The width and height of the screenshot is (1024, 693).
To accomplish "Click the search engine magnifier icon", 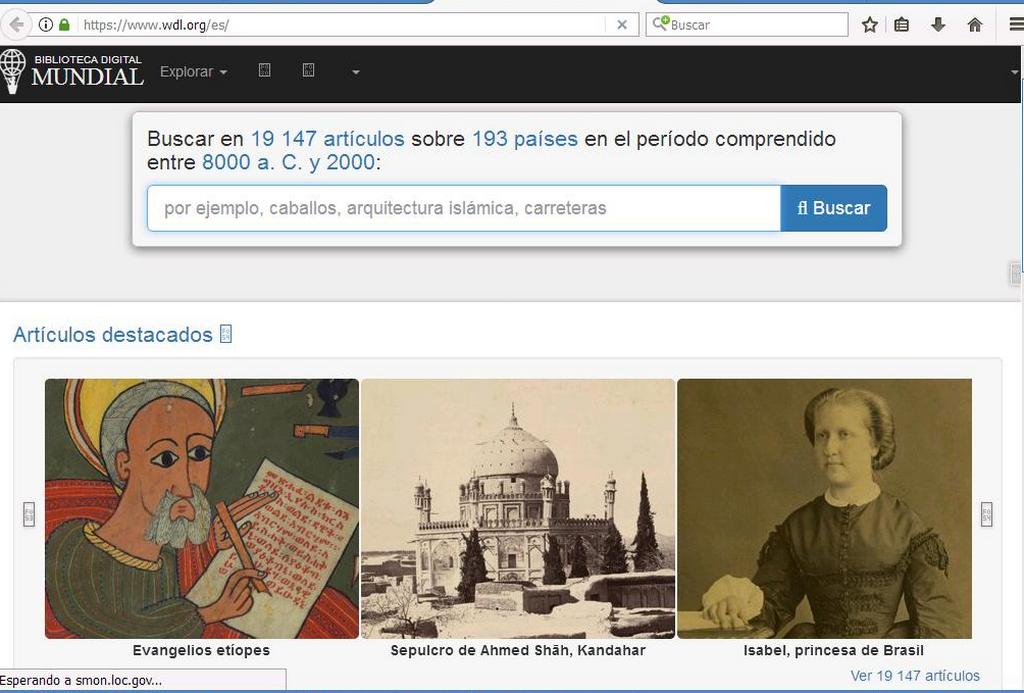I will click(660, 24).
